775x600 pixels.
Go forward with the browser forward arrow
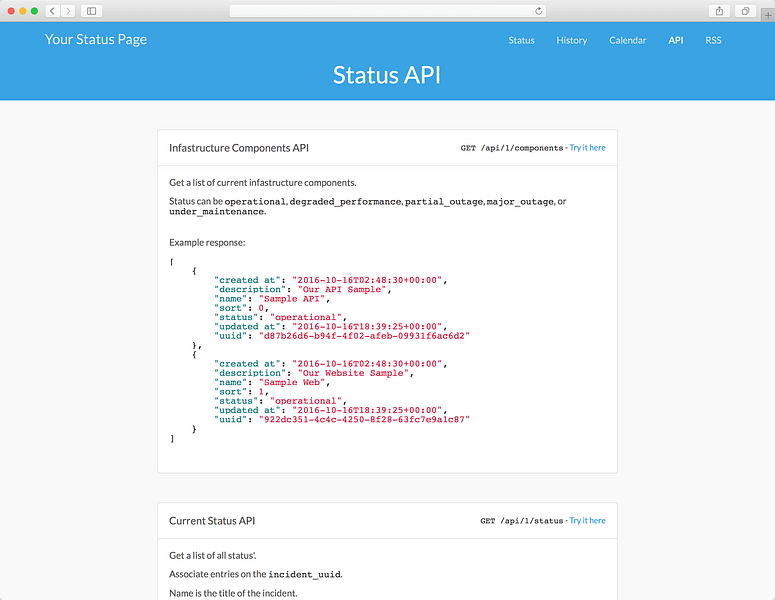point(68,11)
